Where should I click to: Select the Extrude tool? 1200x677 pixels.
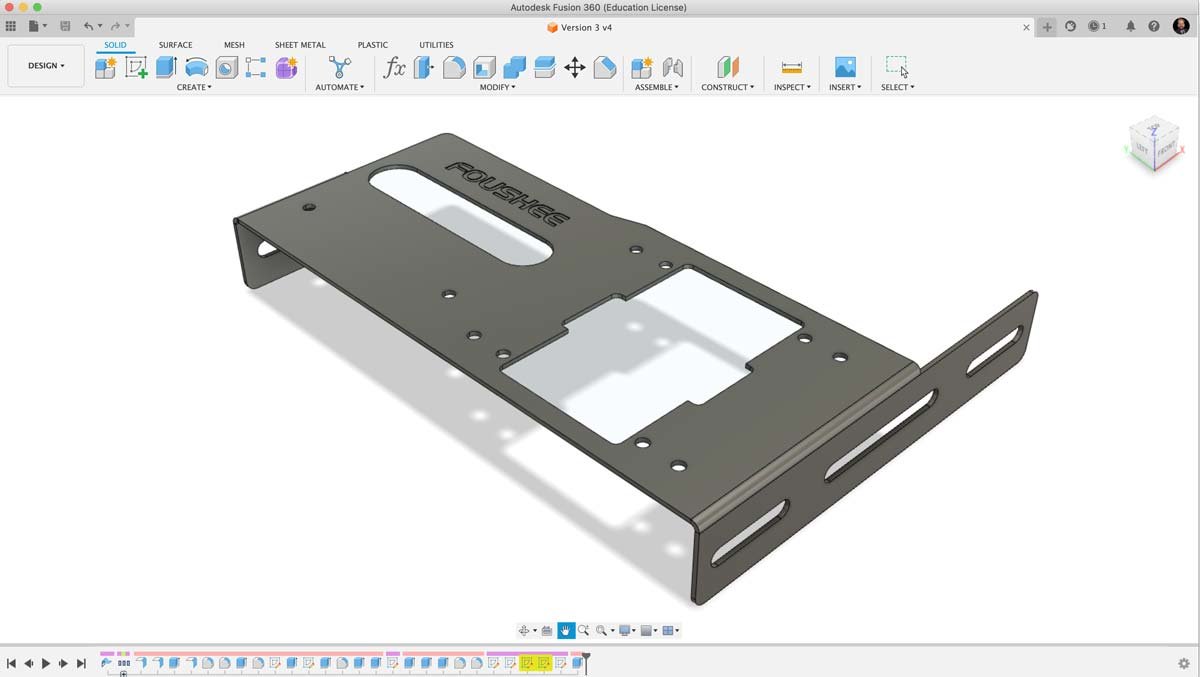[166, 67]
